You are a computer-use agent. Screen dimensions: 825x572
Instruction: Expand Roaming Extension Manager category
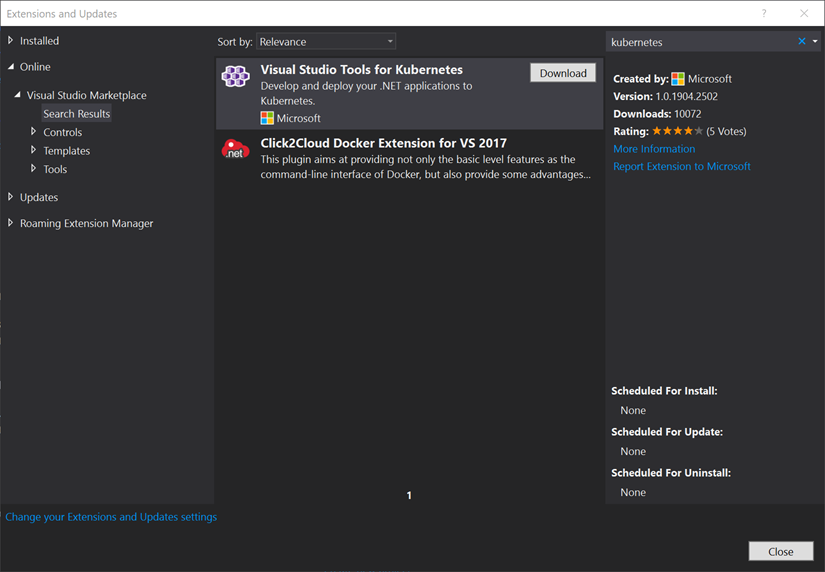click(x=10, y=223)
